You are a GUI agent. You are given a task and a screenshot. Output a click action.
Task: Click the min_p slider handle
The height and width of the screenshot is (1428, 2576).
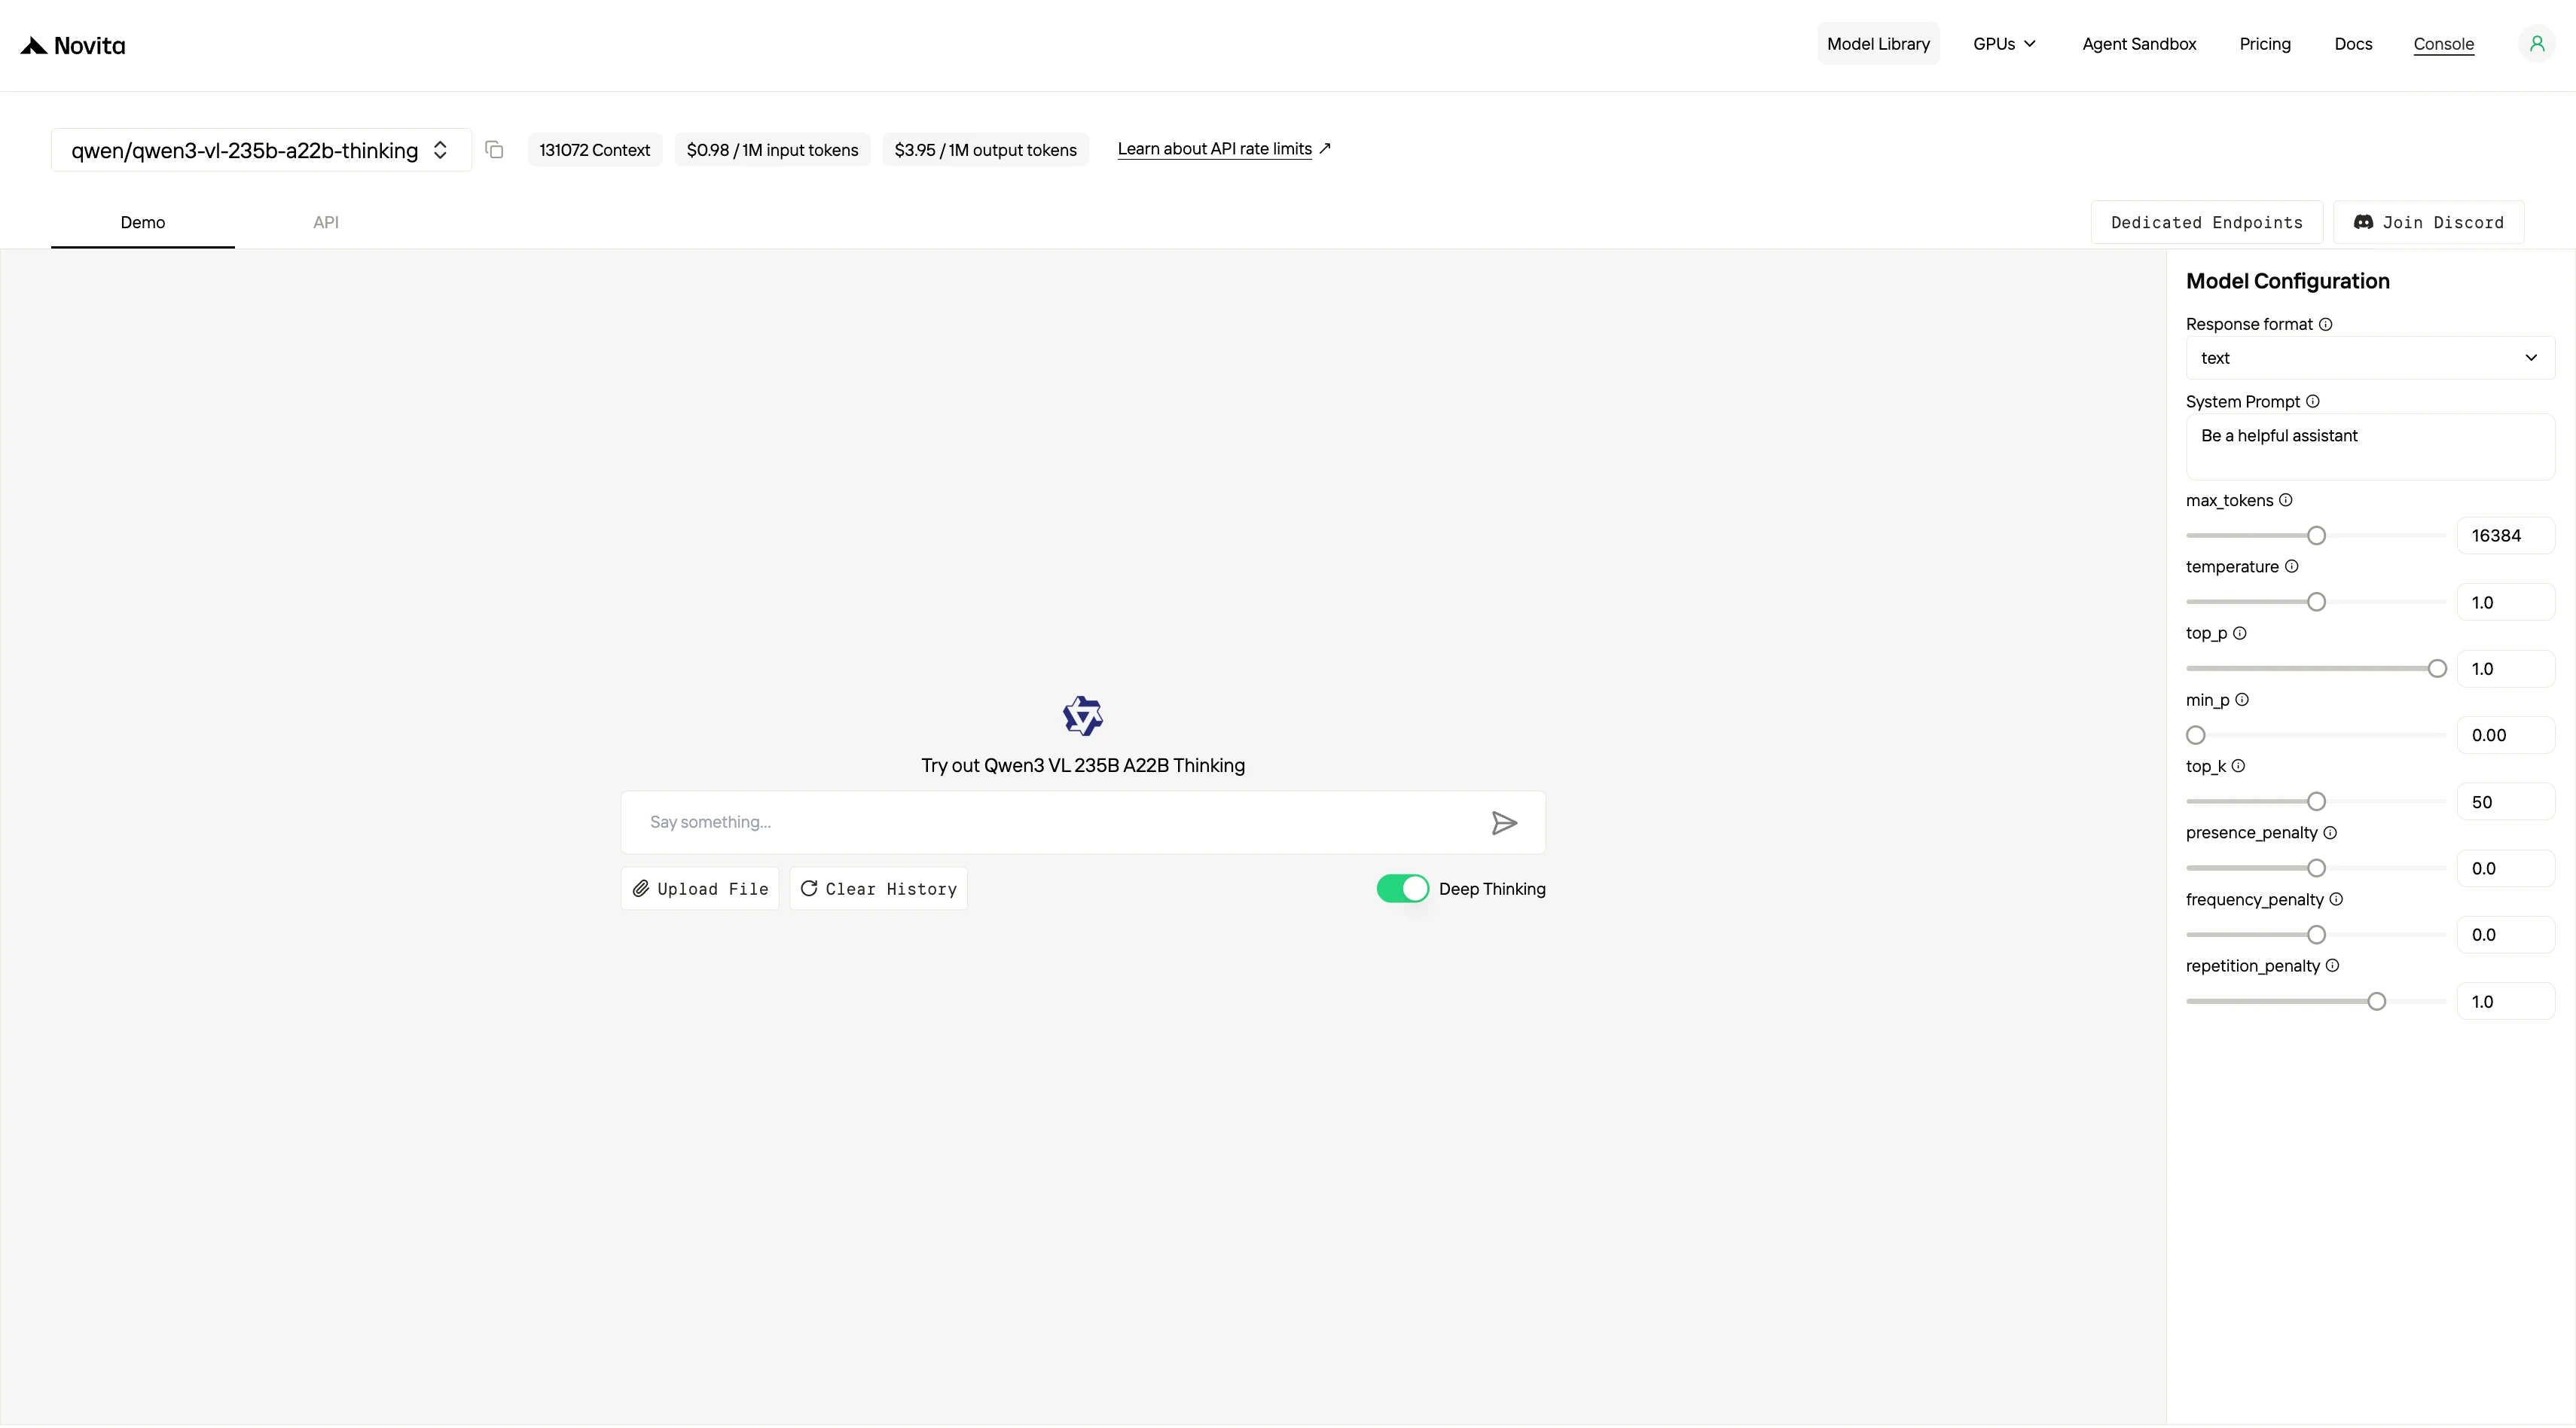[x=2196, y=735]
